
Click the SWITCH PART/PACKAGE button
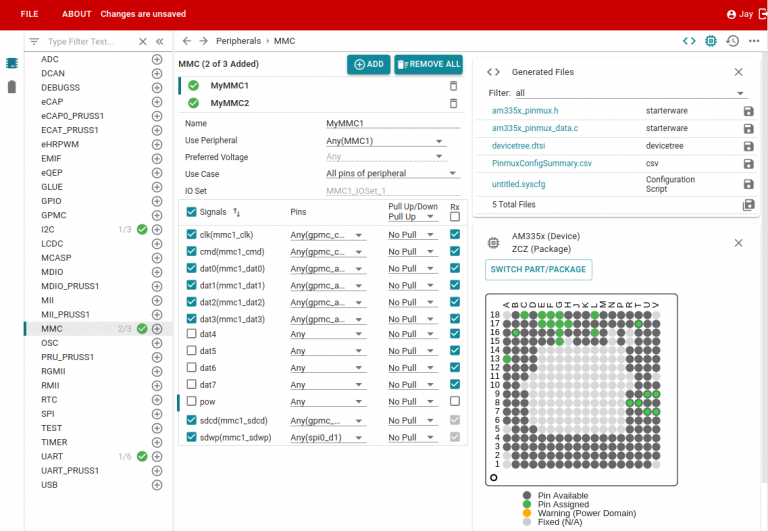539,270
